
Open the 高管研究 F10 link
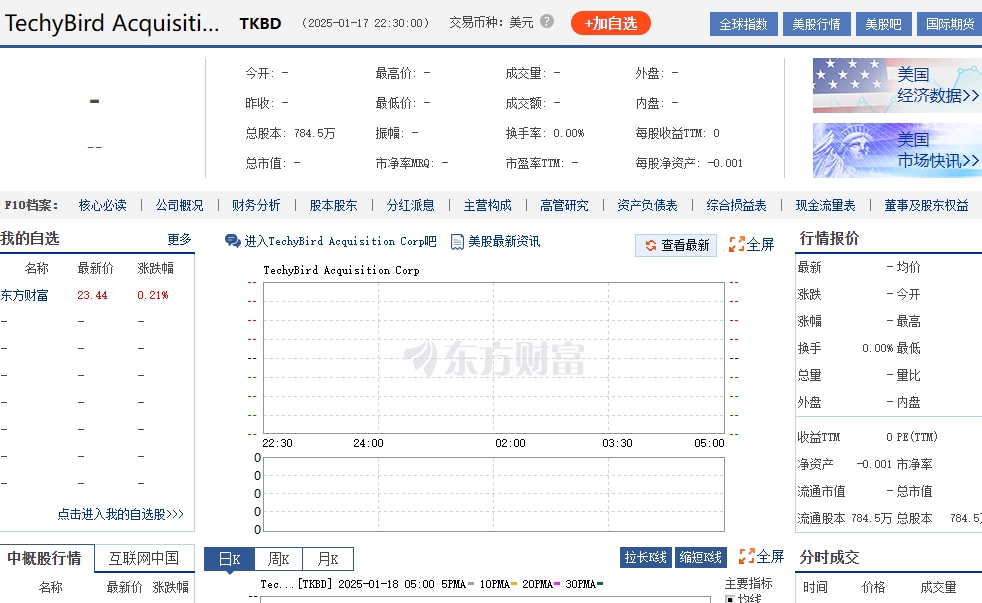pos(564,205)
